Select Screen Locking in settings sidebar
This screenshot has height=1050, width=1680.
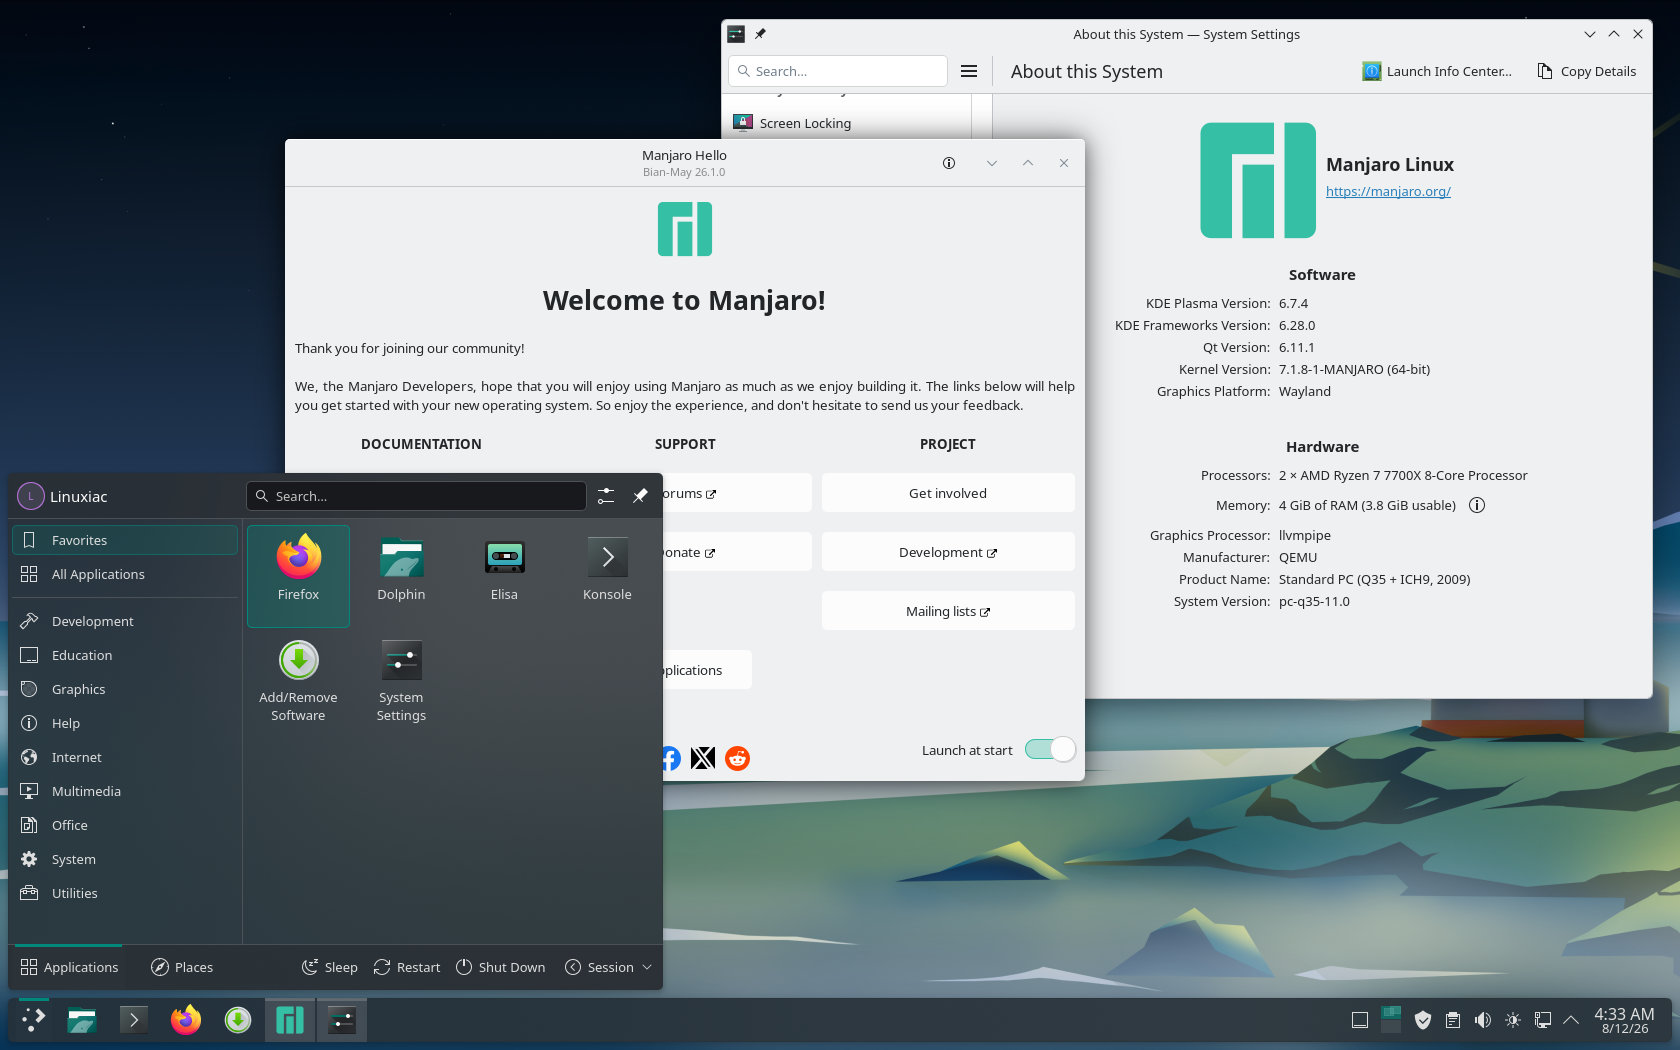[x=847, y=123]
